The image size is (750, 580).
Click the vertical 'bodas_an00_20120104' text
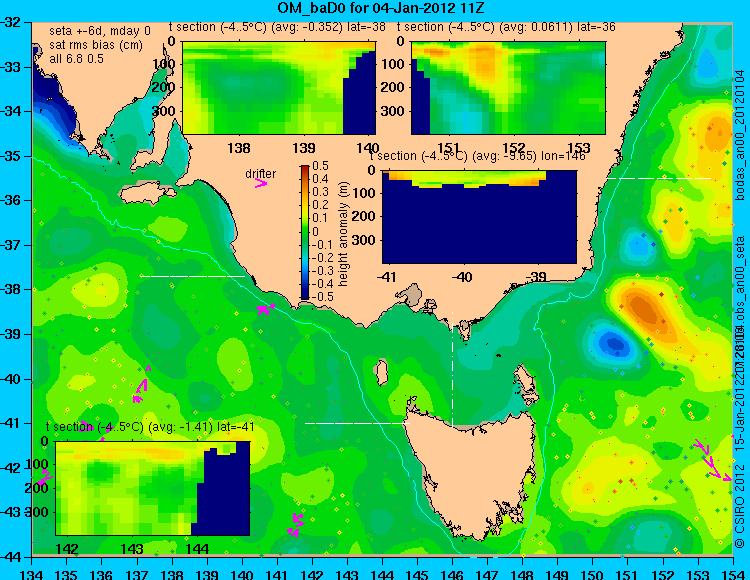[x=740, y=135]
